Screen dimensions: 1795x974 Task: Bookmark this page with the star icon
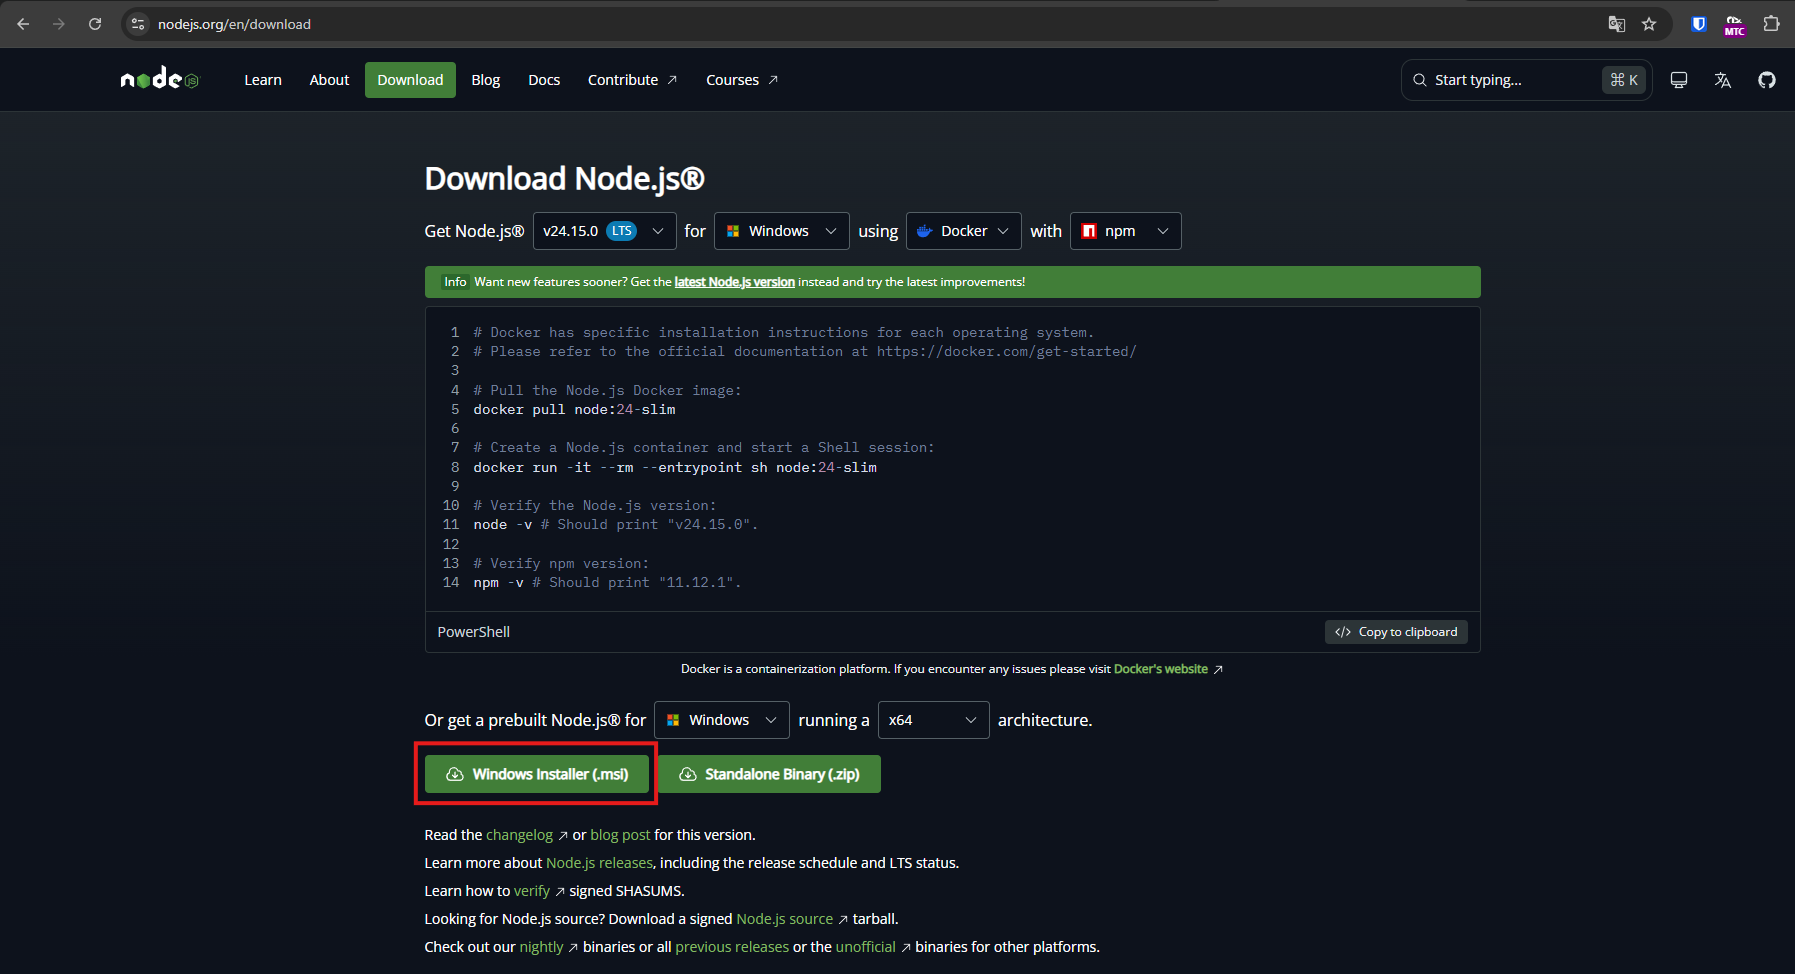click(x=1649, y=24)
